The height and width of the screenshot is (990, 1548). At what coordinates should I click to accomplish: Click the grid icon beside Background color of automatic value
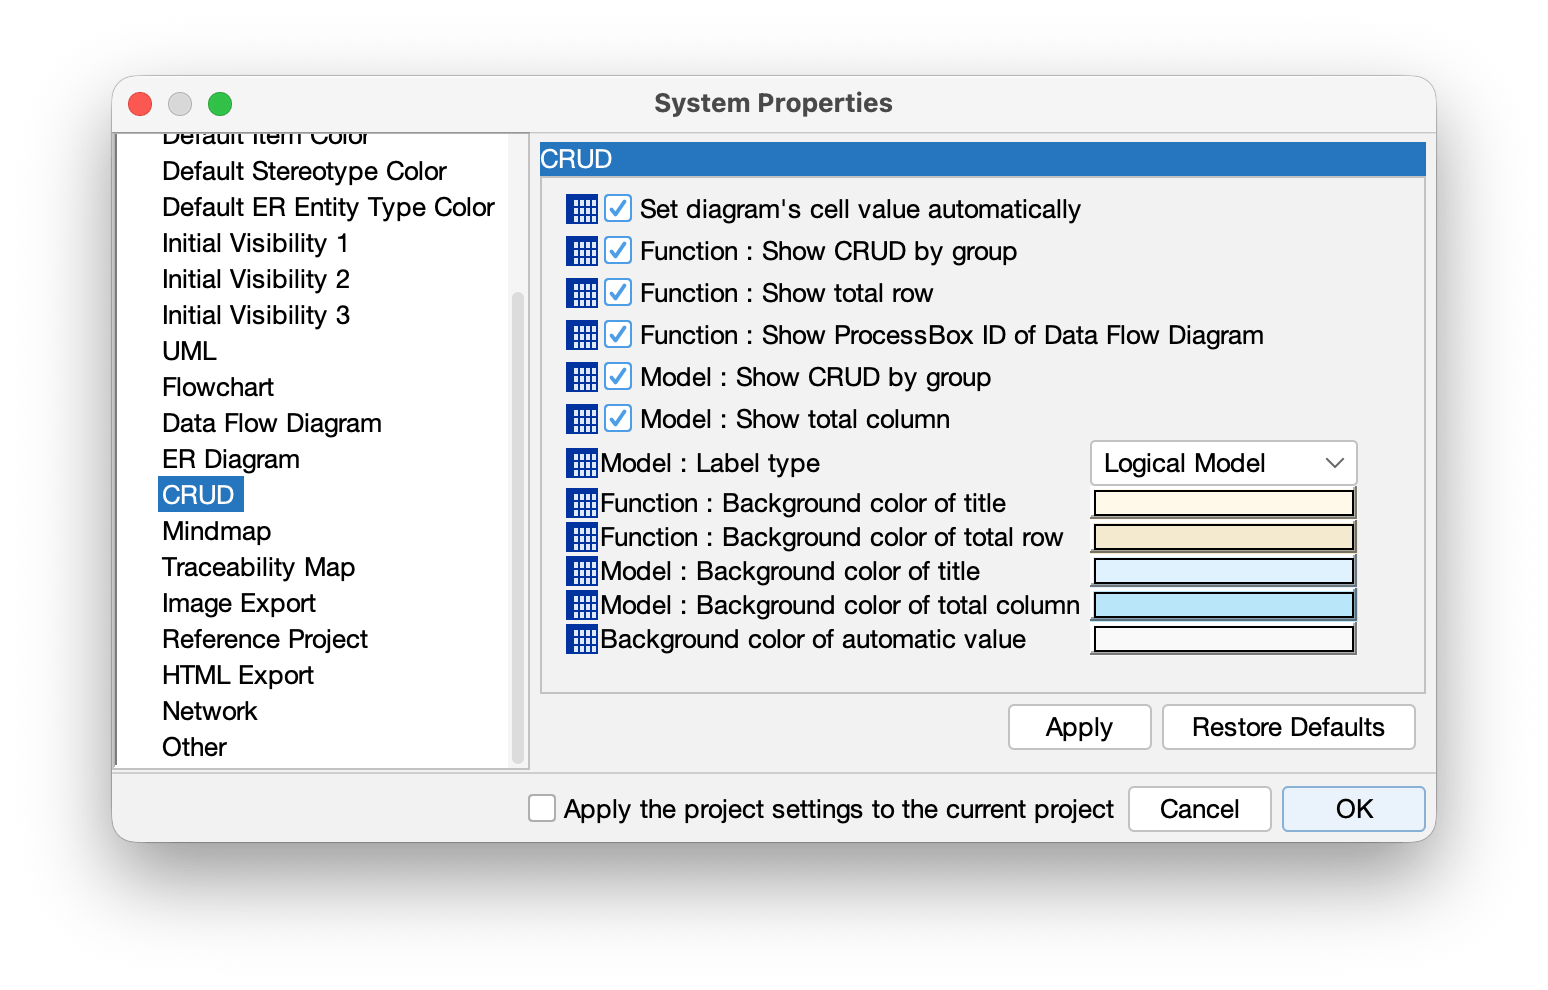point(580,639)
